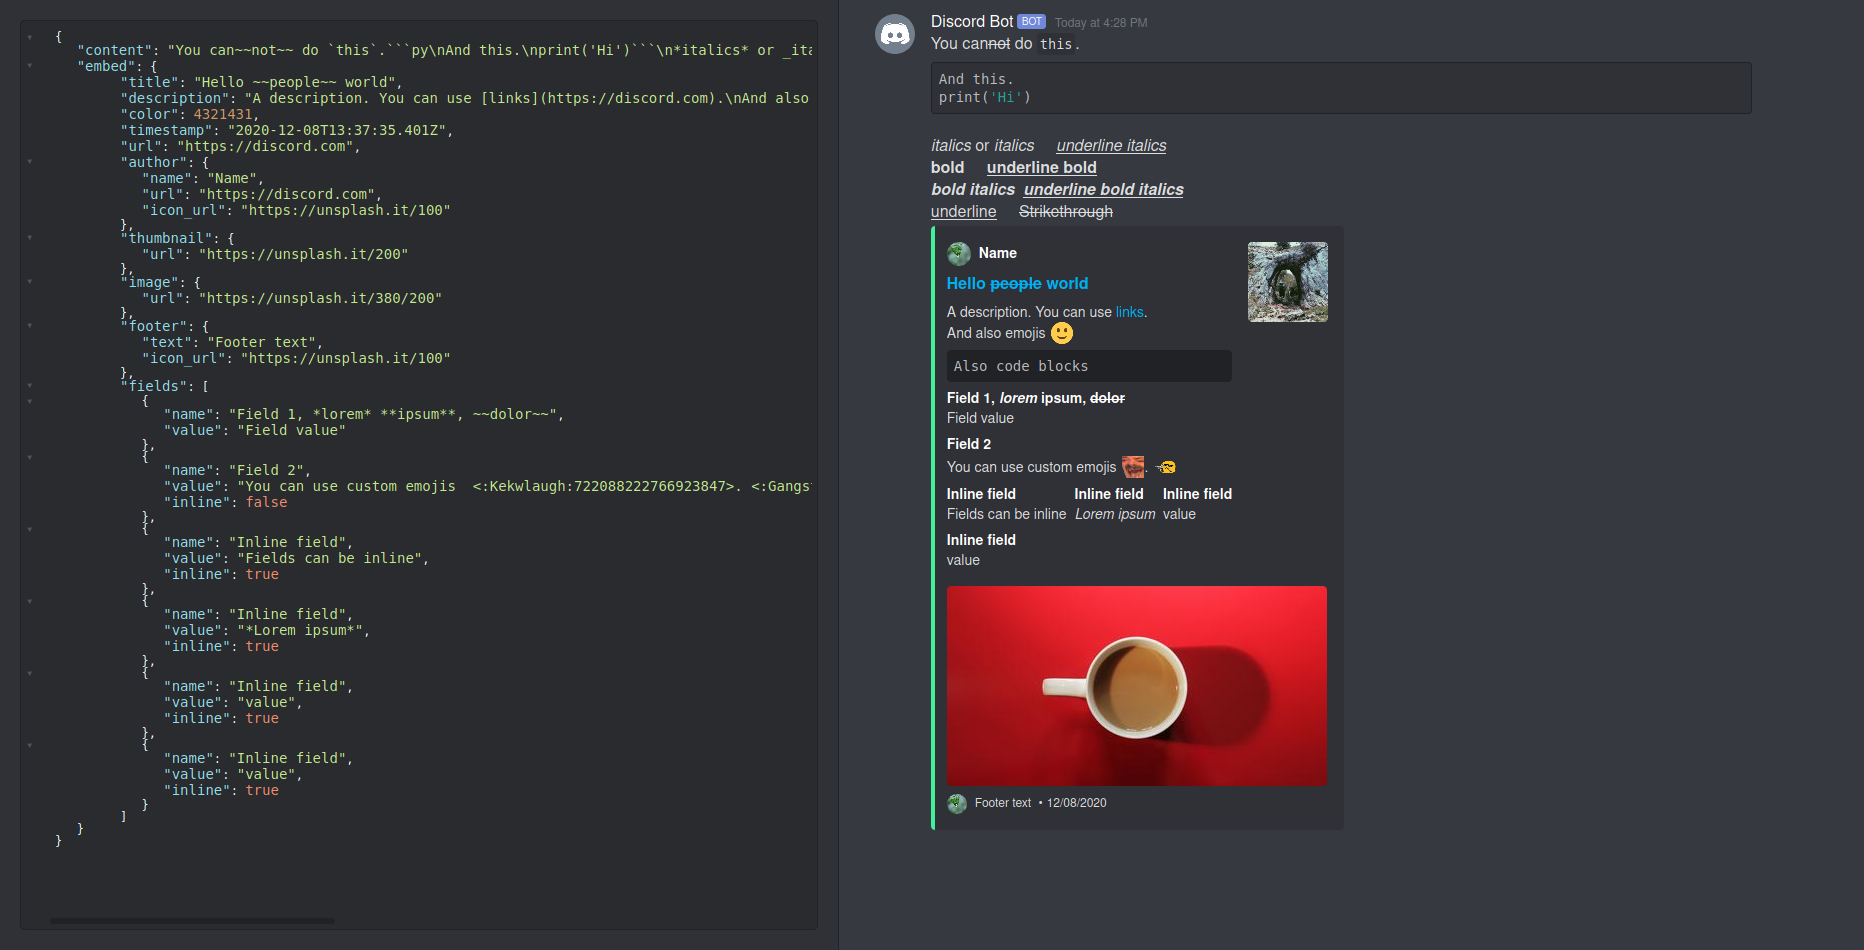Image resolution: width=1864 pixels, height=950 pixels.
Task: Collapse the "author" object fold arrow
Action: pos(30,162)
